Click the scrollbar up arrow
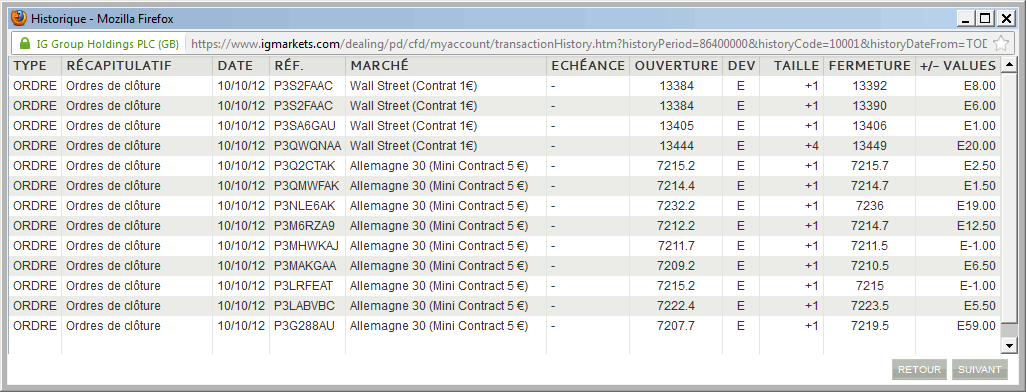This screenshot has width=1026, height=392. pos(1009,65)
